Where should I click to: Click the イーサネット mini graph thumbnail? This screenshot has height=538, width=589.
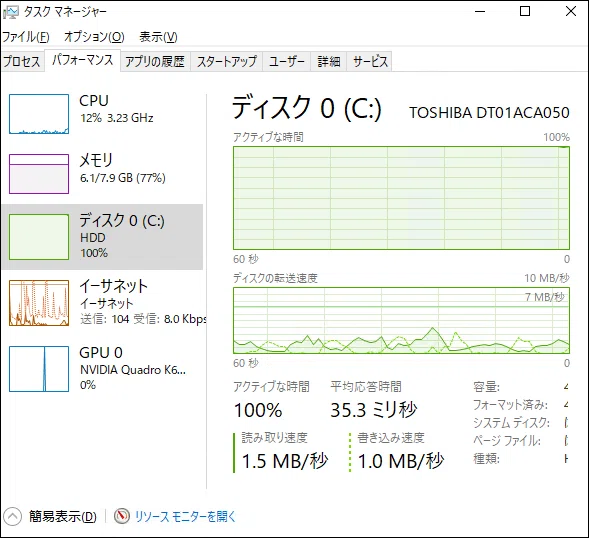pyautogui.click(x=39, y=303)
